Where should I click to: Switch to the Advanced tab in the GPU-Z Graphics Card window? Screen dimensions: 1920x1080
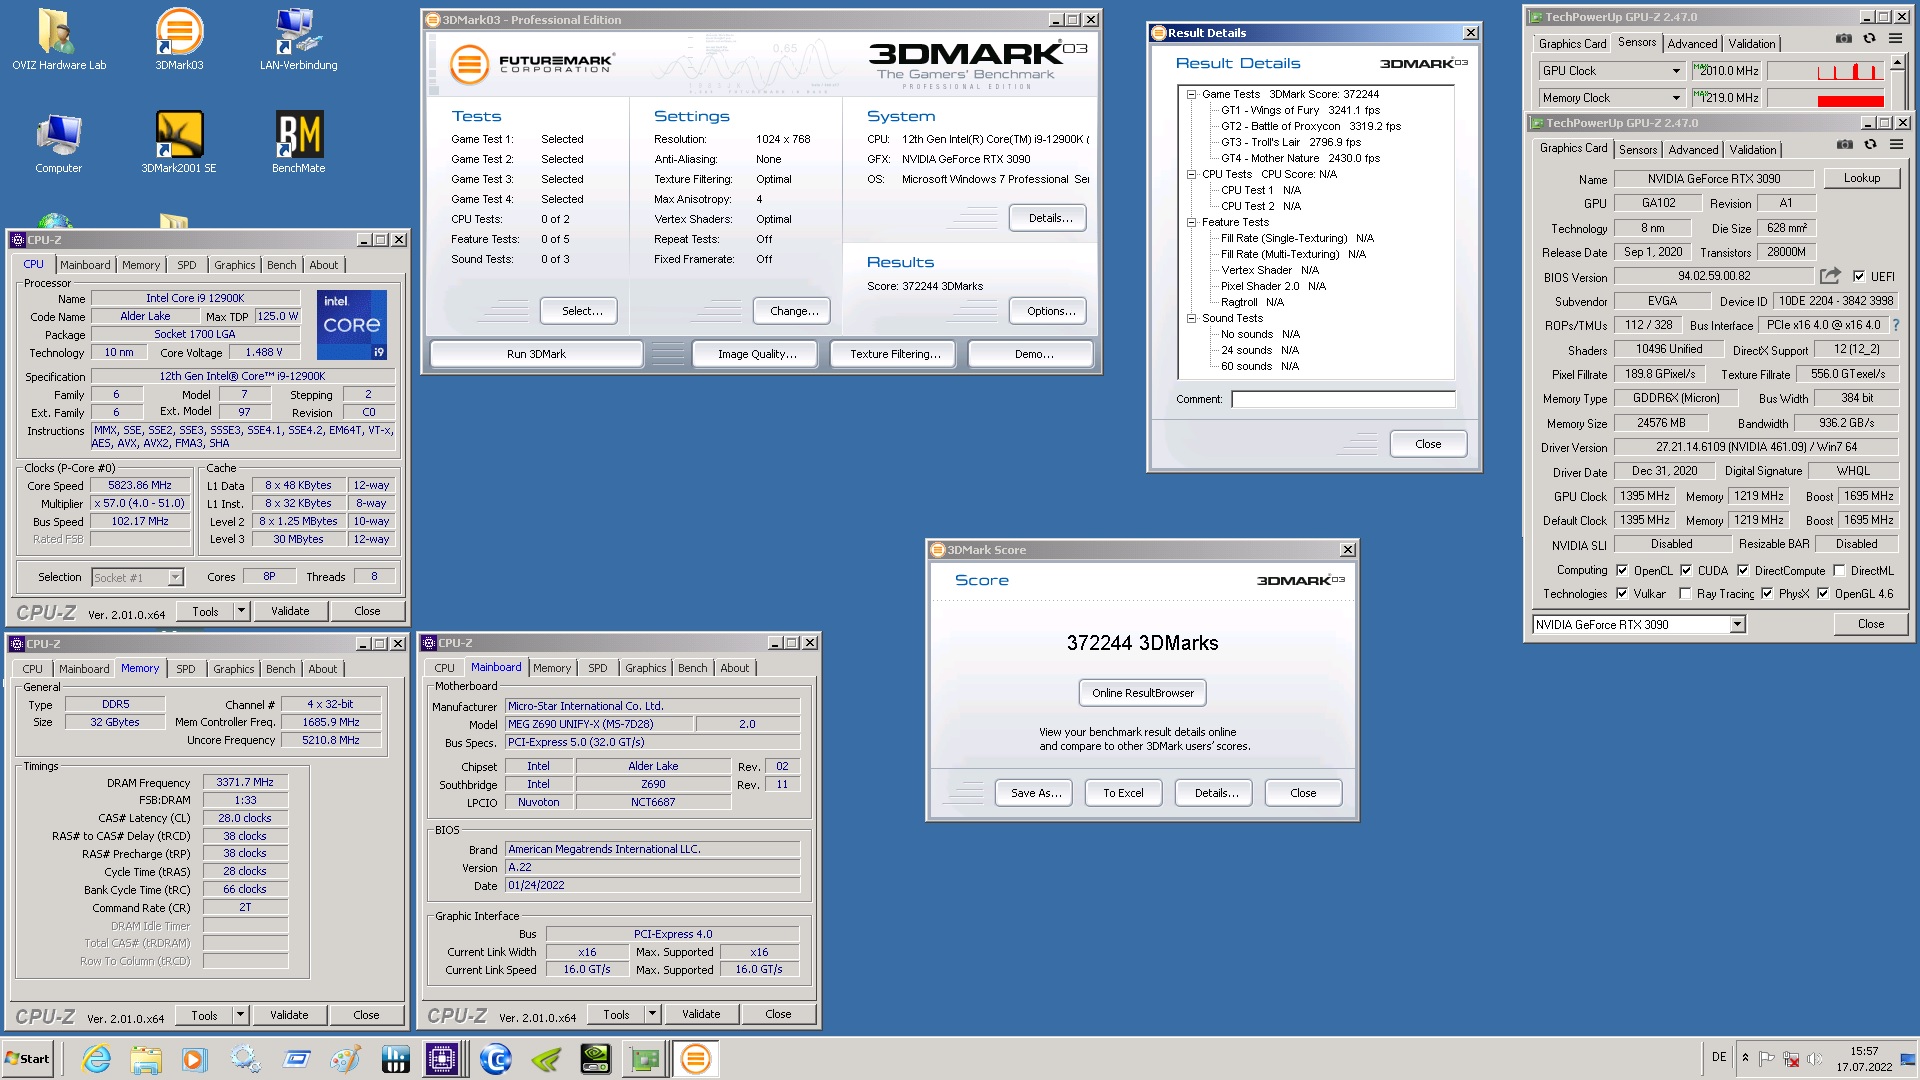coord(1693,149)
